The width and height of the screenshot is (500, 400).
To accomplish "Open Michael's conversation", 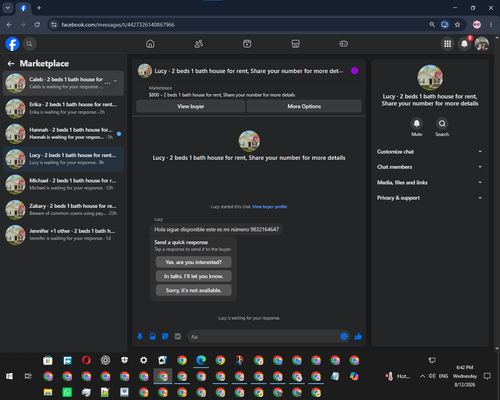I will click(63, 184).
